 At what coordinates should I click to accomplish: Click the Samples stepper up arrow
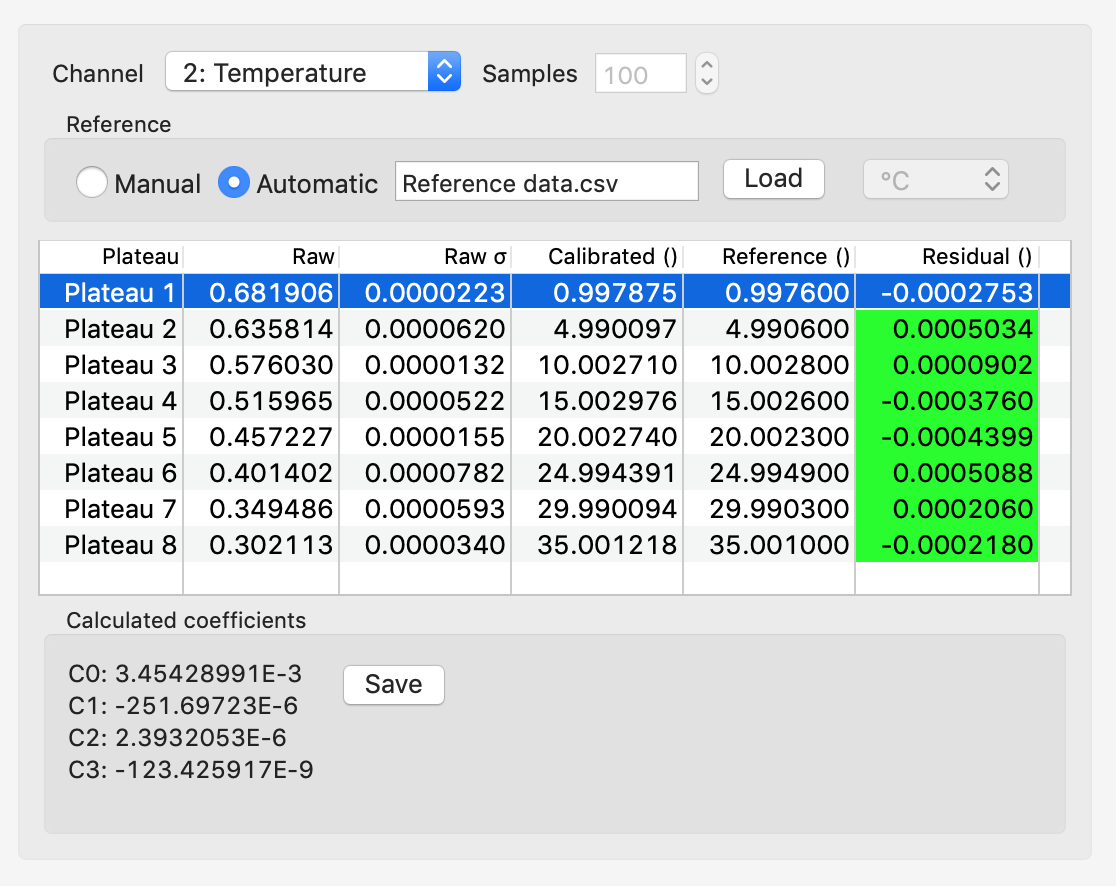pos(707,64)
